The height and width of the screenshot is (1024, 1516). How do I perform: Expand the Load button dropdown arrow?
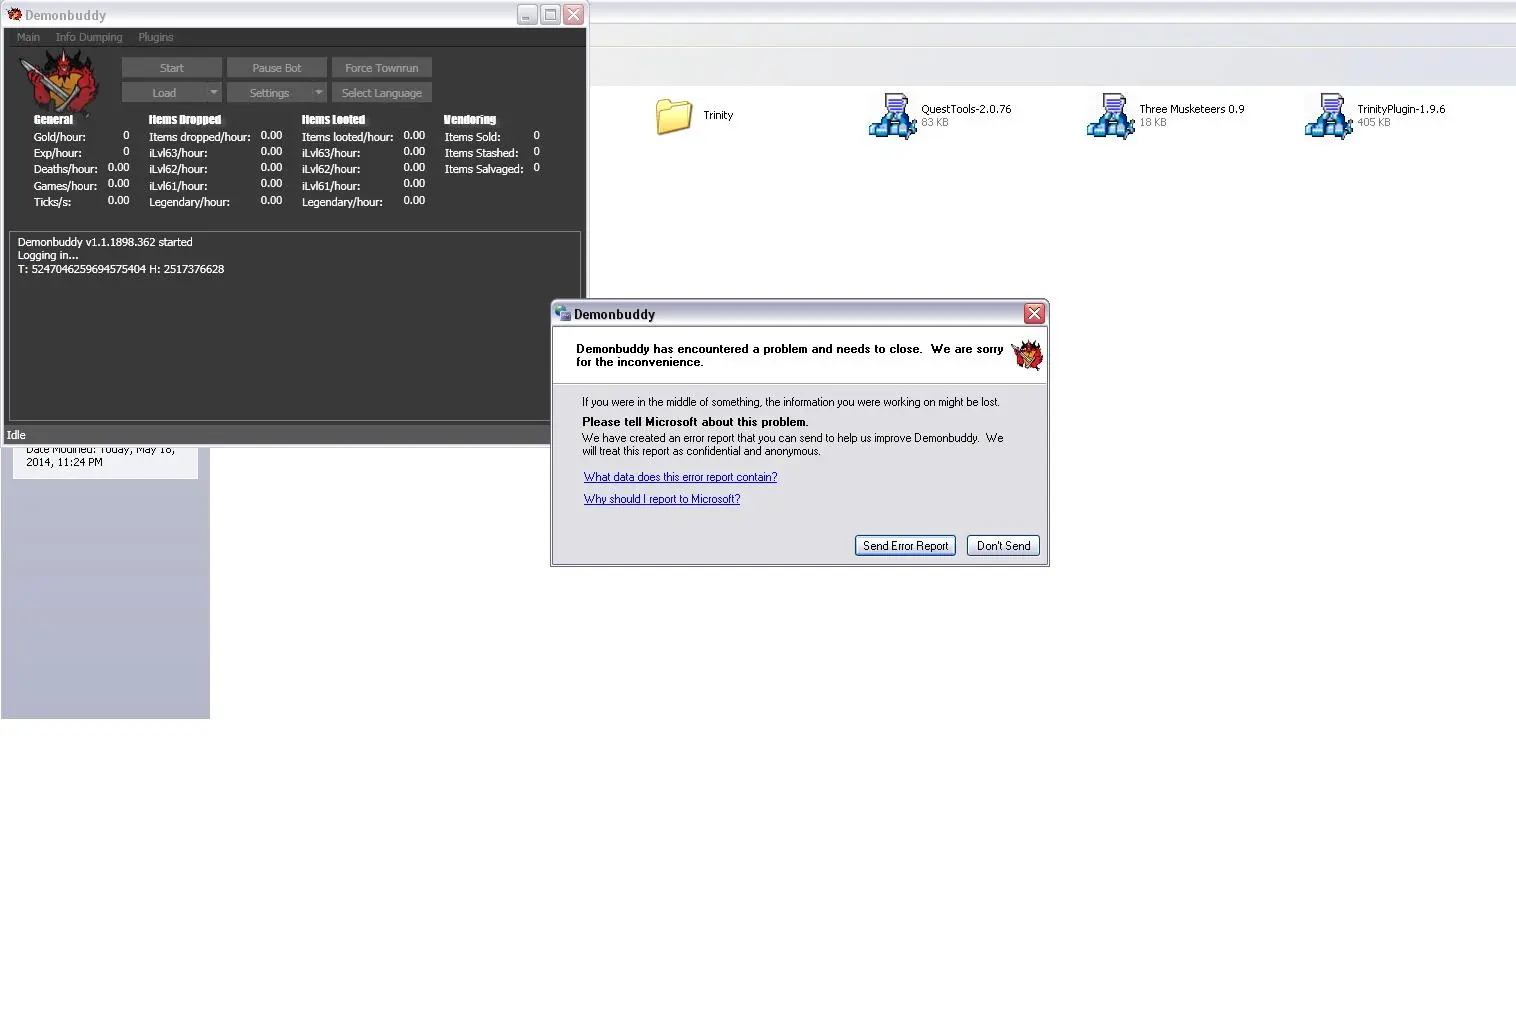(x=214, y=93)
